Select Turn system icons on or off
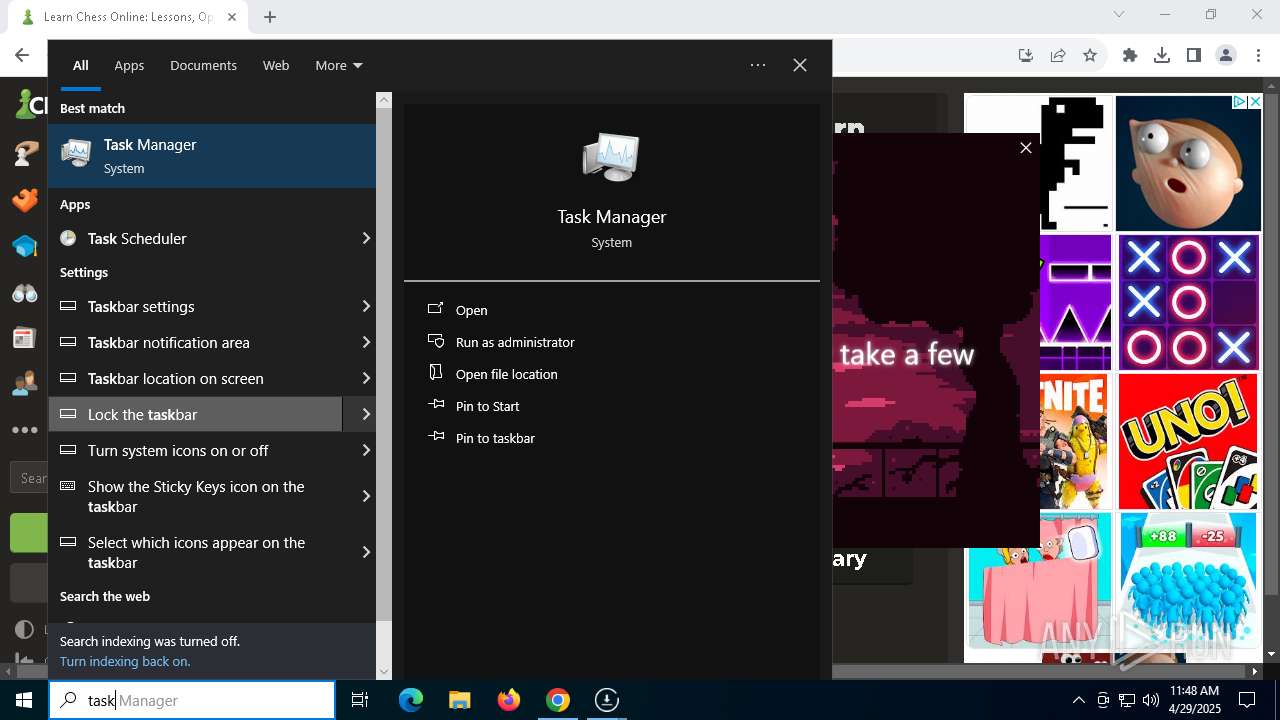The height and width of the screenshot is (720, 1280). [195, 450]
